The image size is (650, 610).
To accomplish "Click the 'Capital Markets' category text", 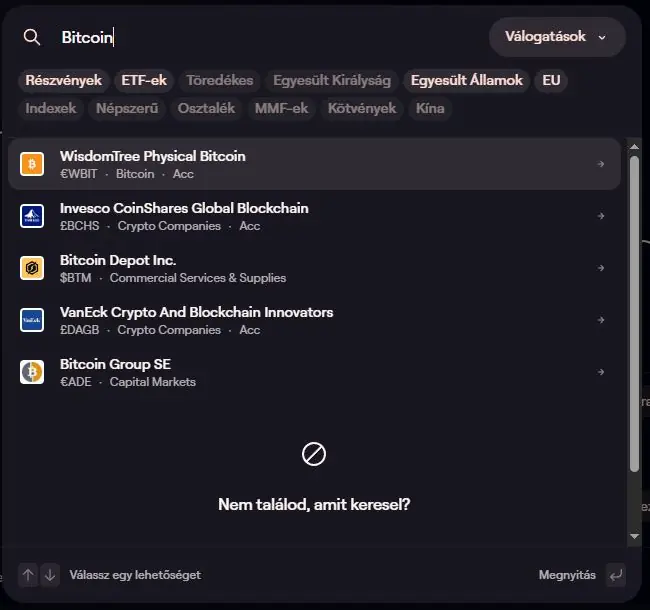I will tap(153, 382).
